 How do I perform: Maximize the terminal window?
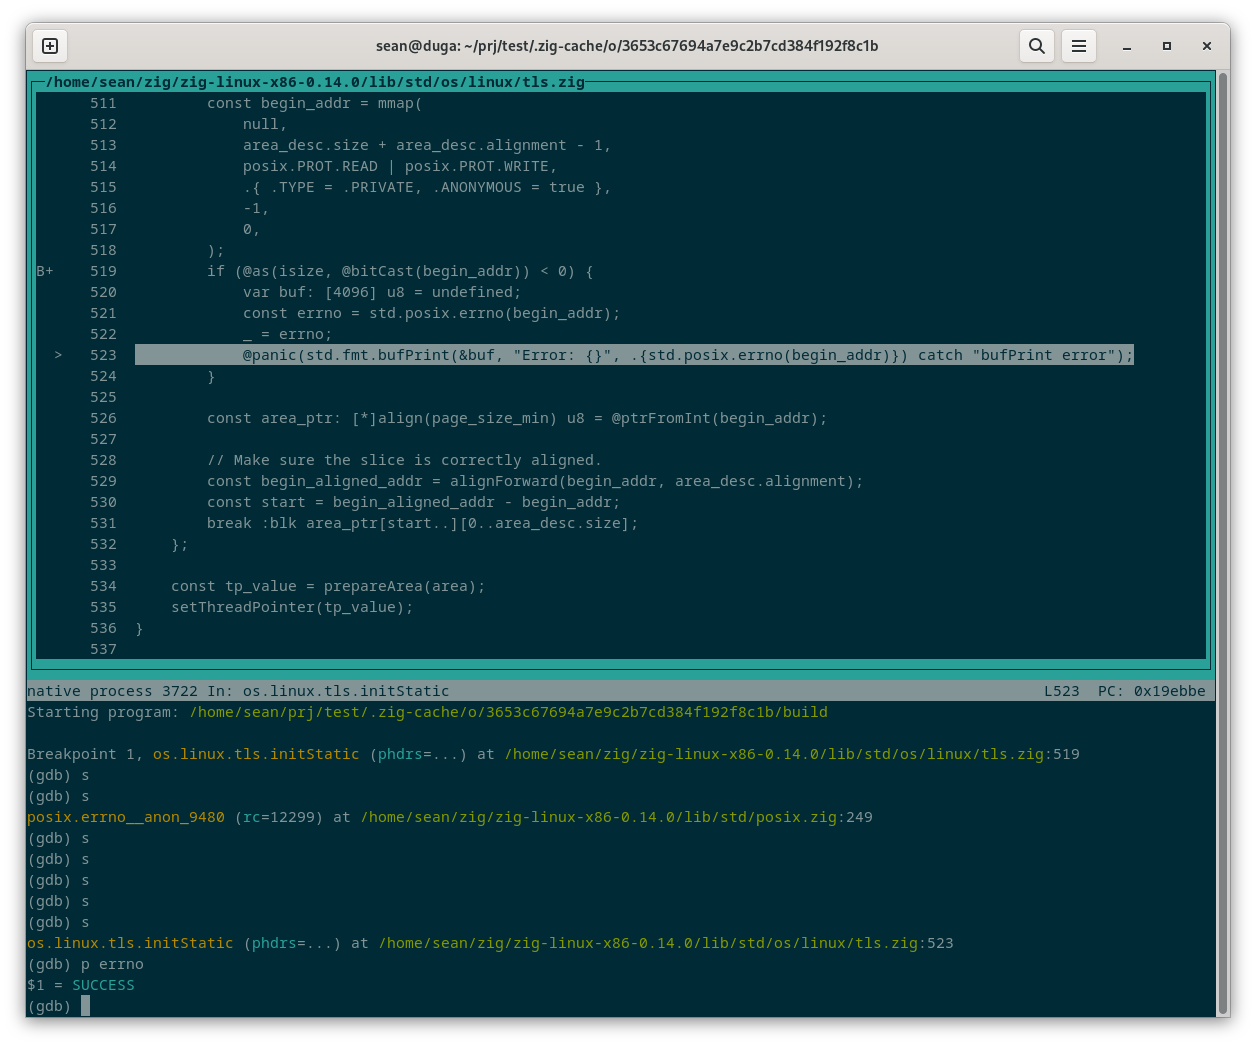(1167, 46)
